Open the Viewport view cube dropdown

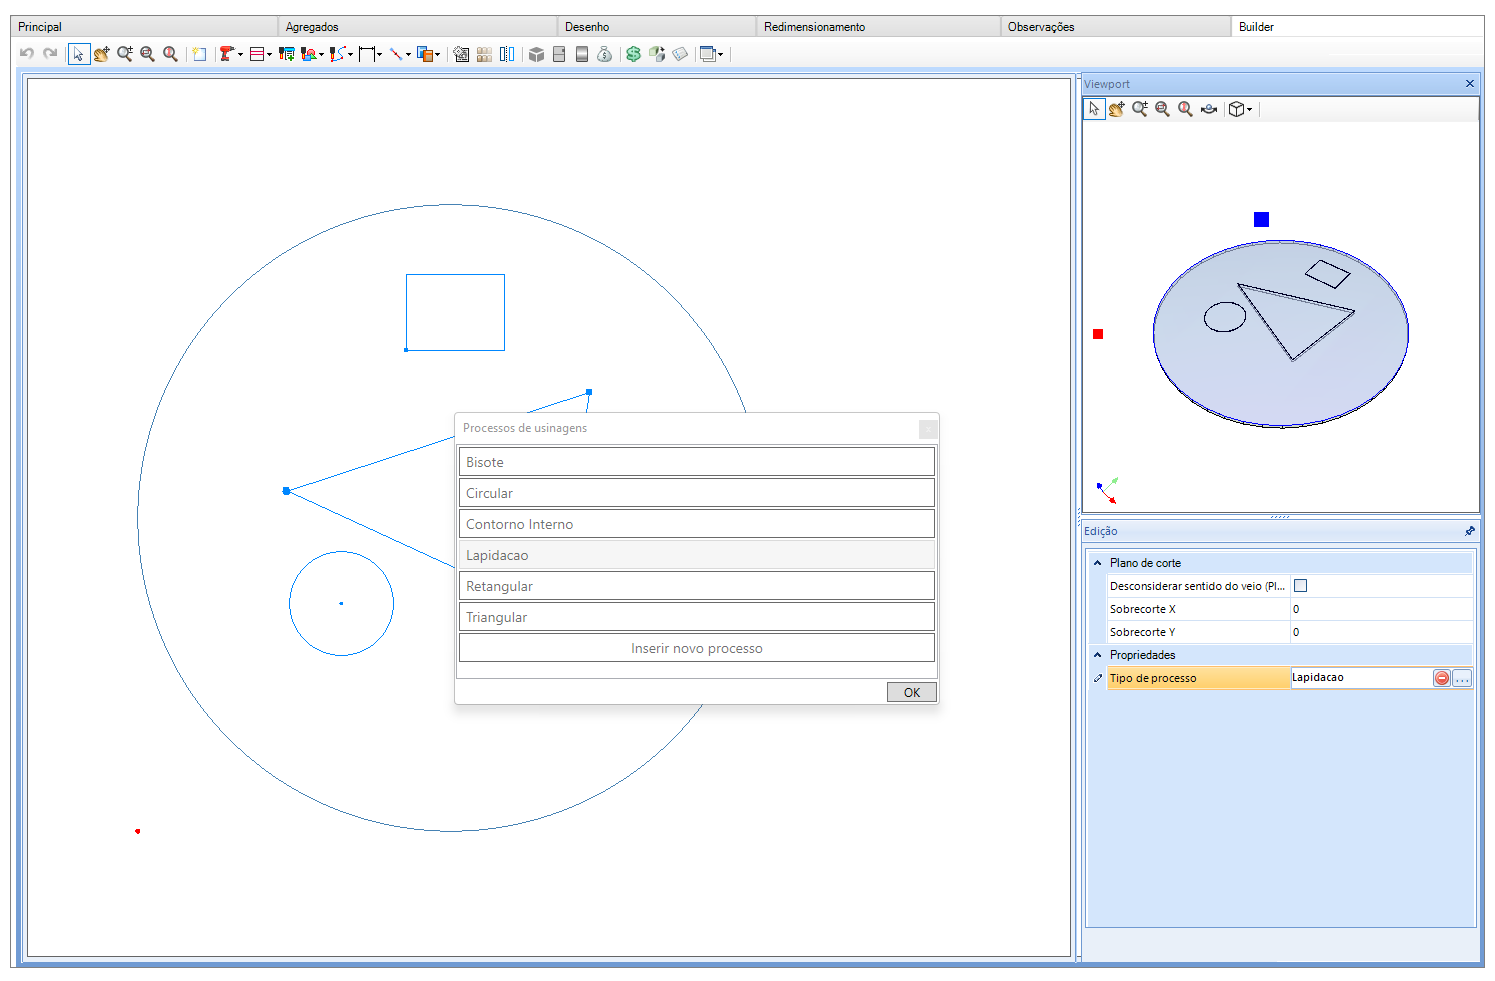coord(1250,110)
